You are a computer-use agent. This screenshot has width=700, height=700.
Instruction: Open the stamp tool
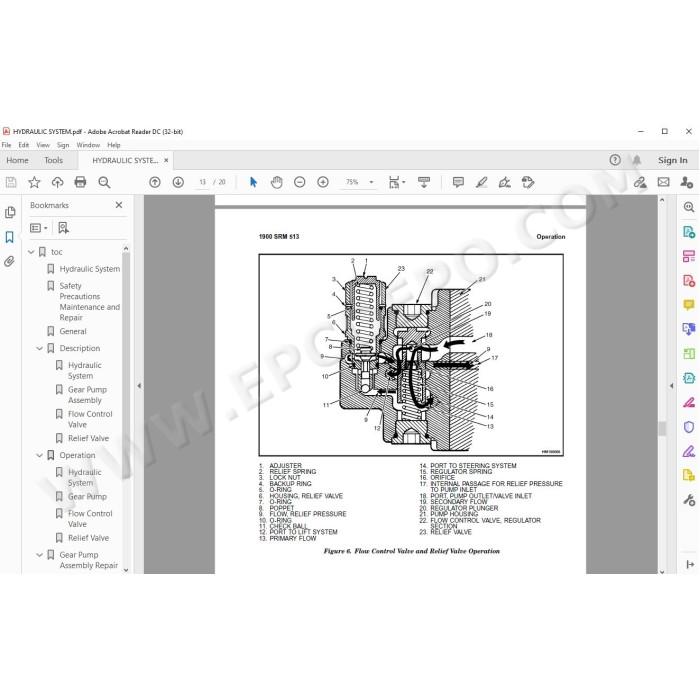coord(528,182)
